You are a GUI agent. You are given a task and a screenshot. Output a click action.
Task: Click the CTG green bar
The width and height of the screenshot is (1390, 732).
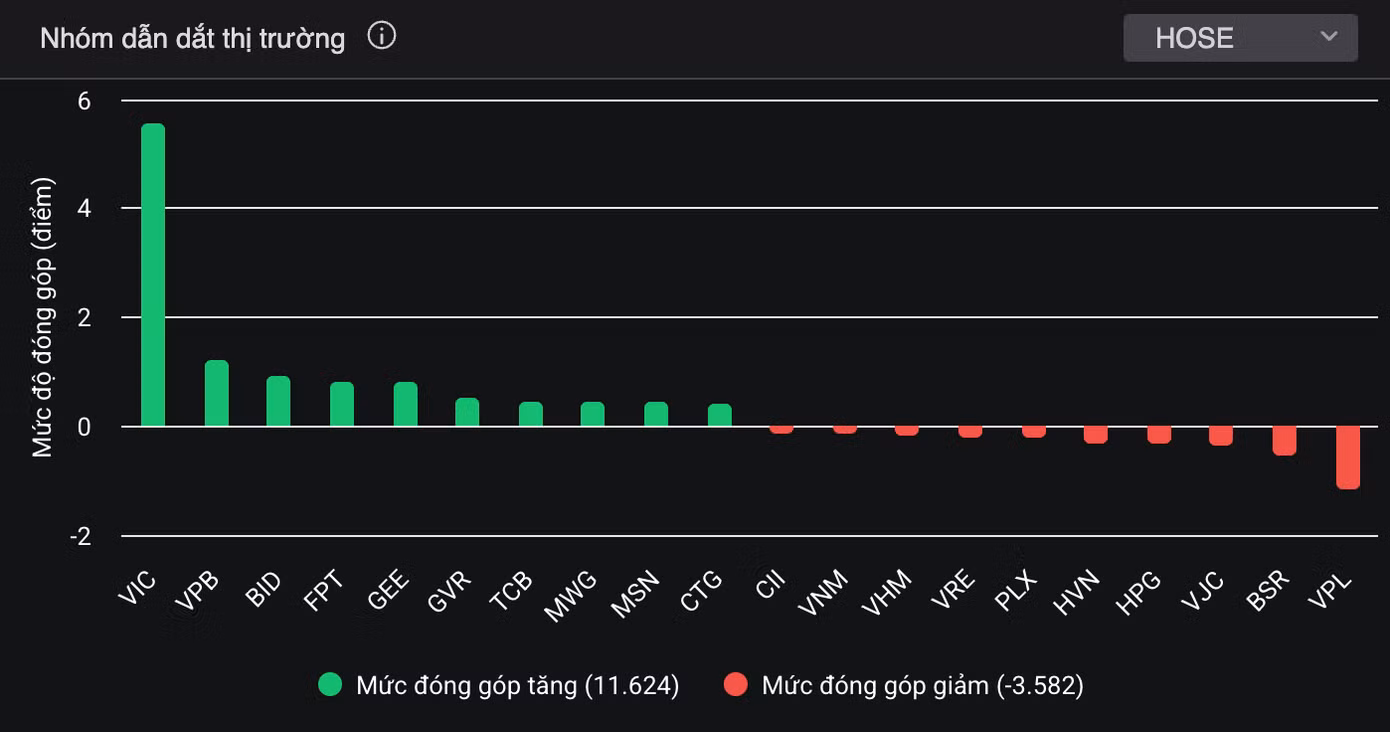click(x=720, y=415)
